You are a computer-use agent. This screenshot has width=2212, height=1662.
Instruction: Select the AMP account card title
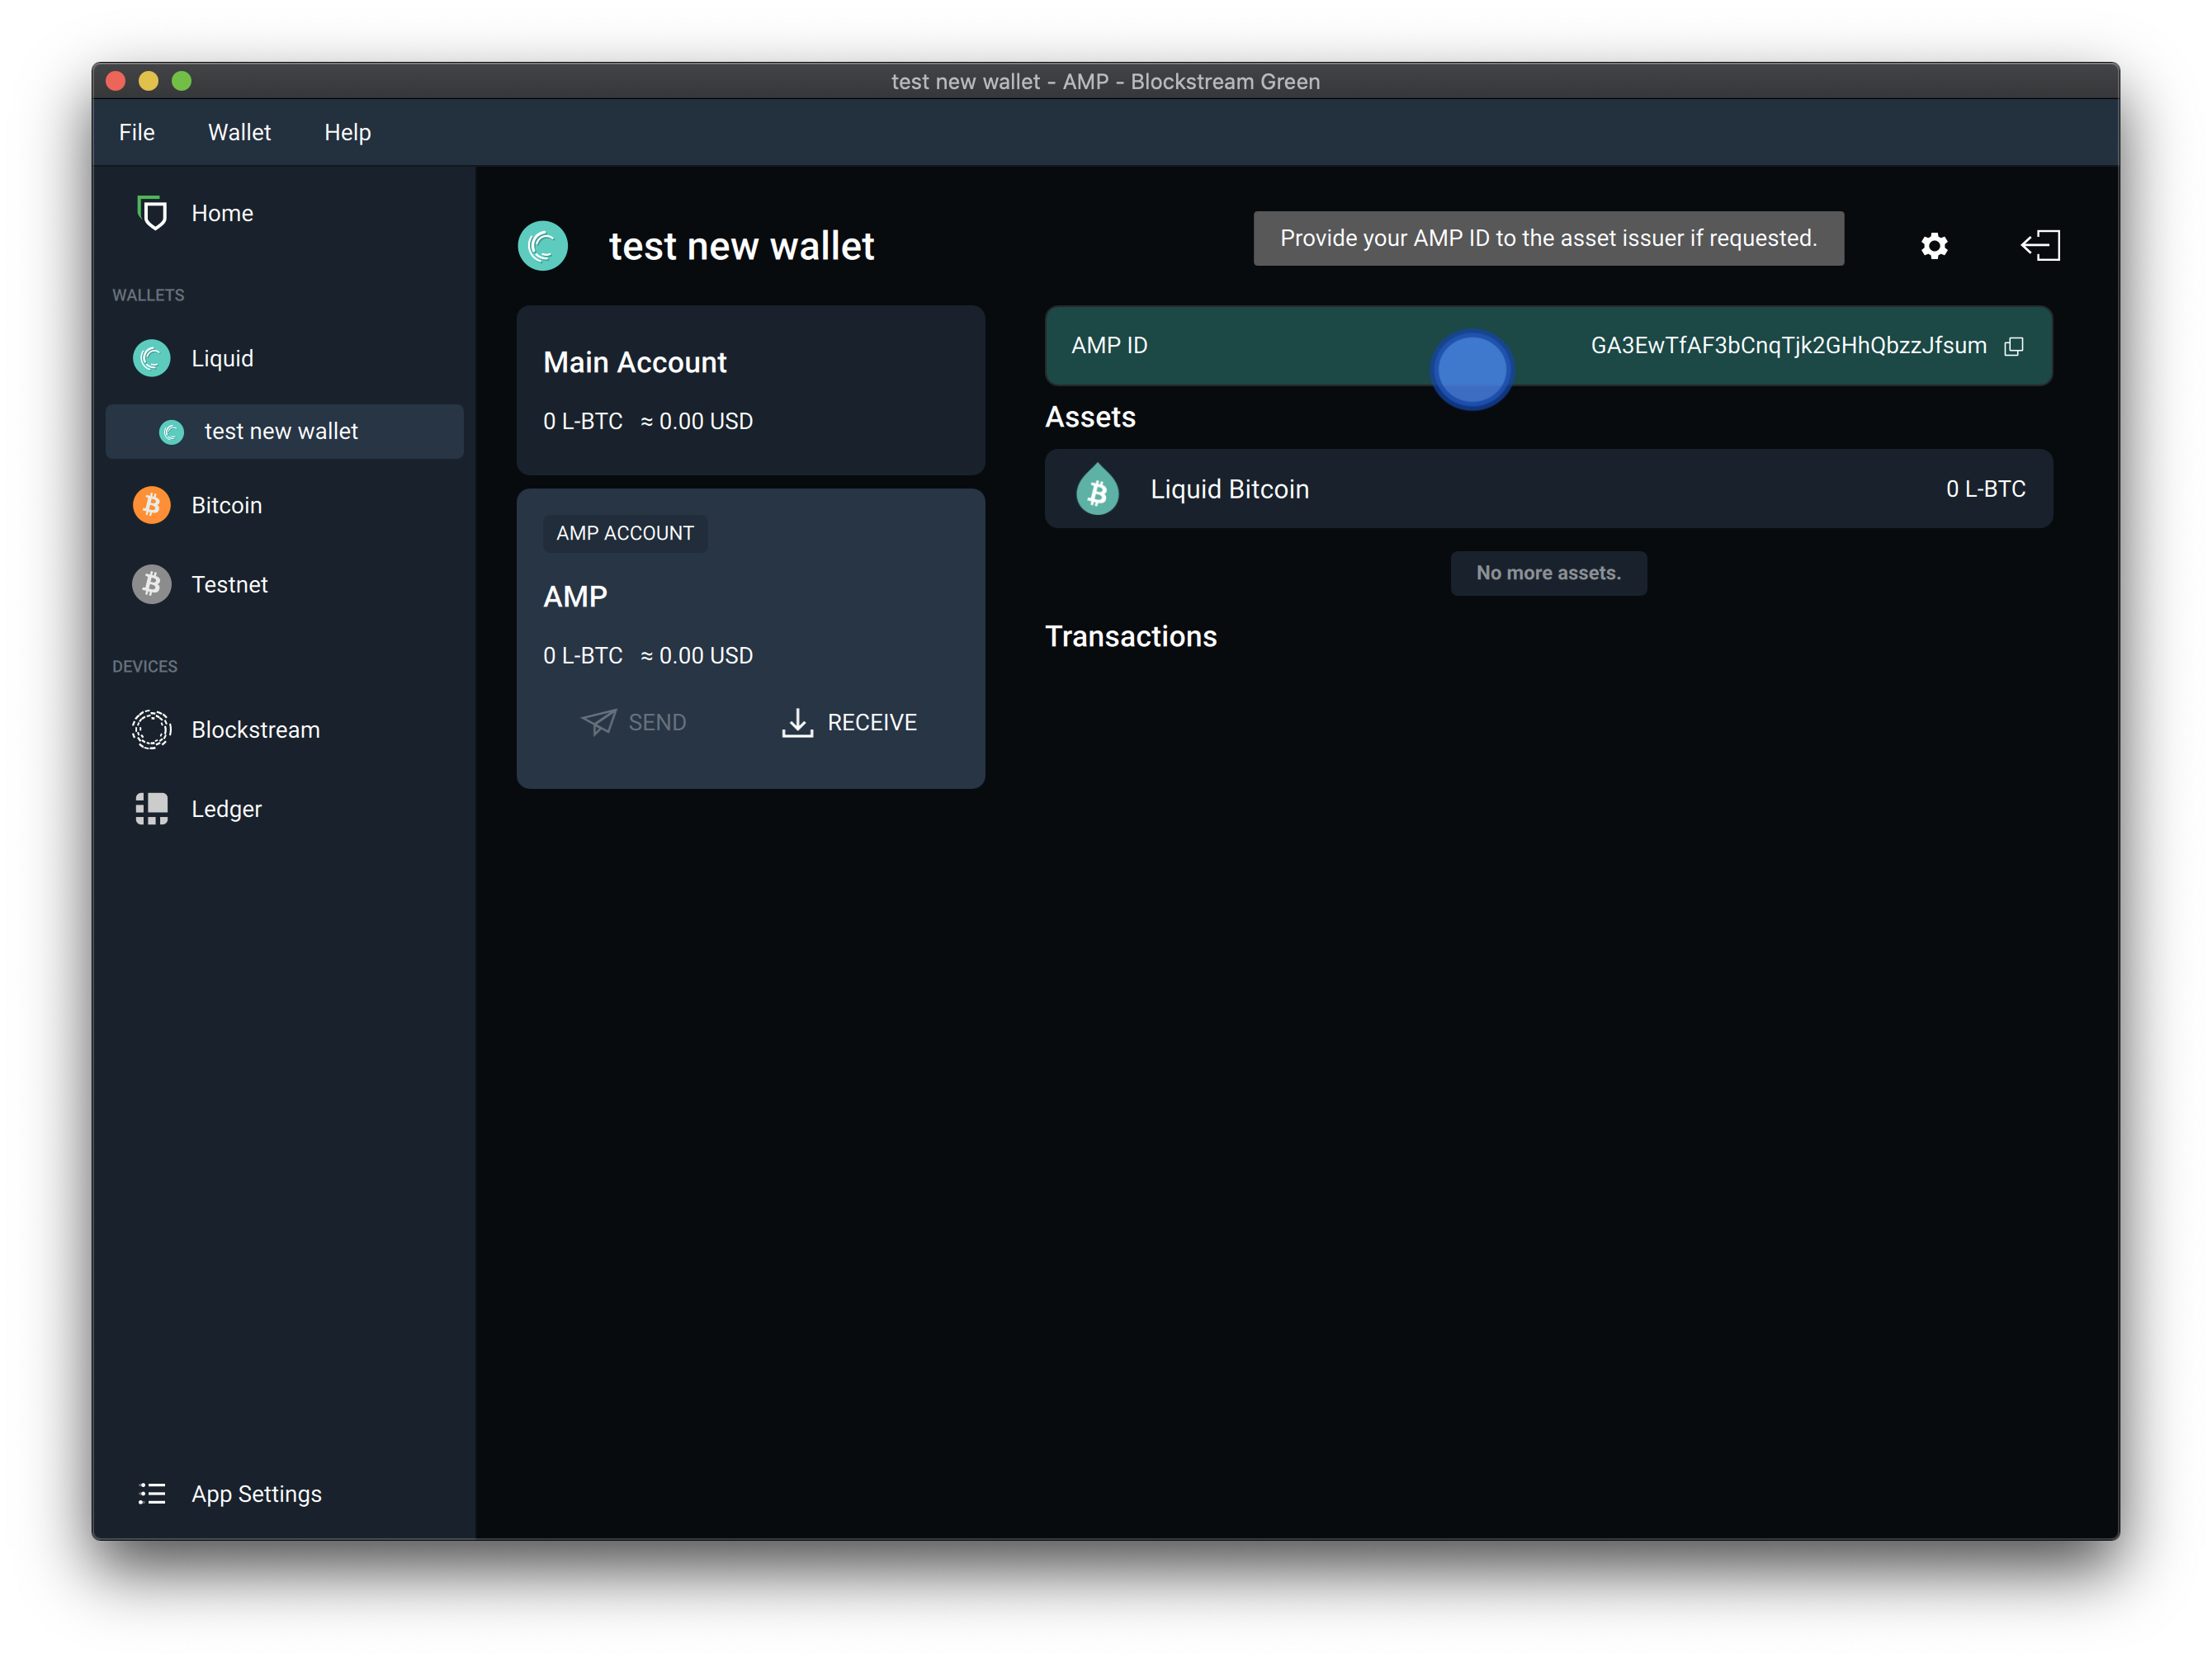pos(575,597)
